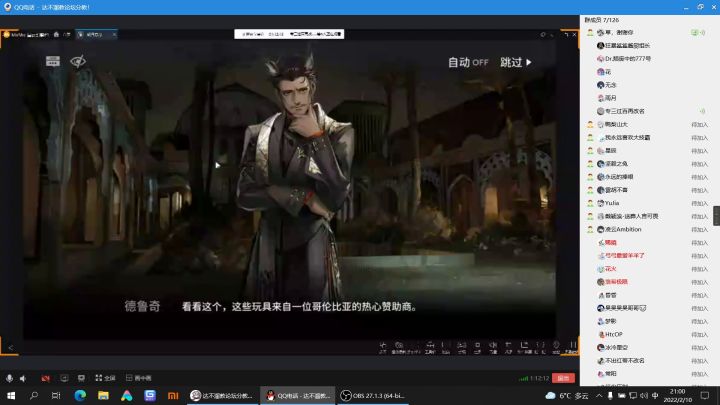The image size is (720, 405).
Task: Select member 凌云Ambition in list
Action: tap(619, 229)
